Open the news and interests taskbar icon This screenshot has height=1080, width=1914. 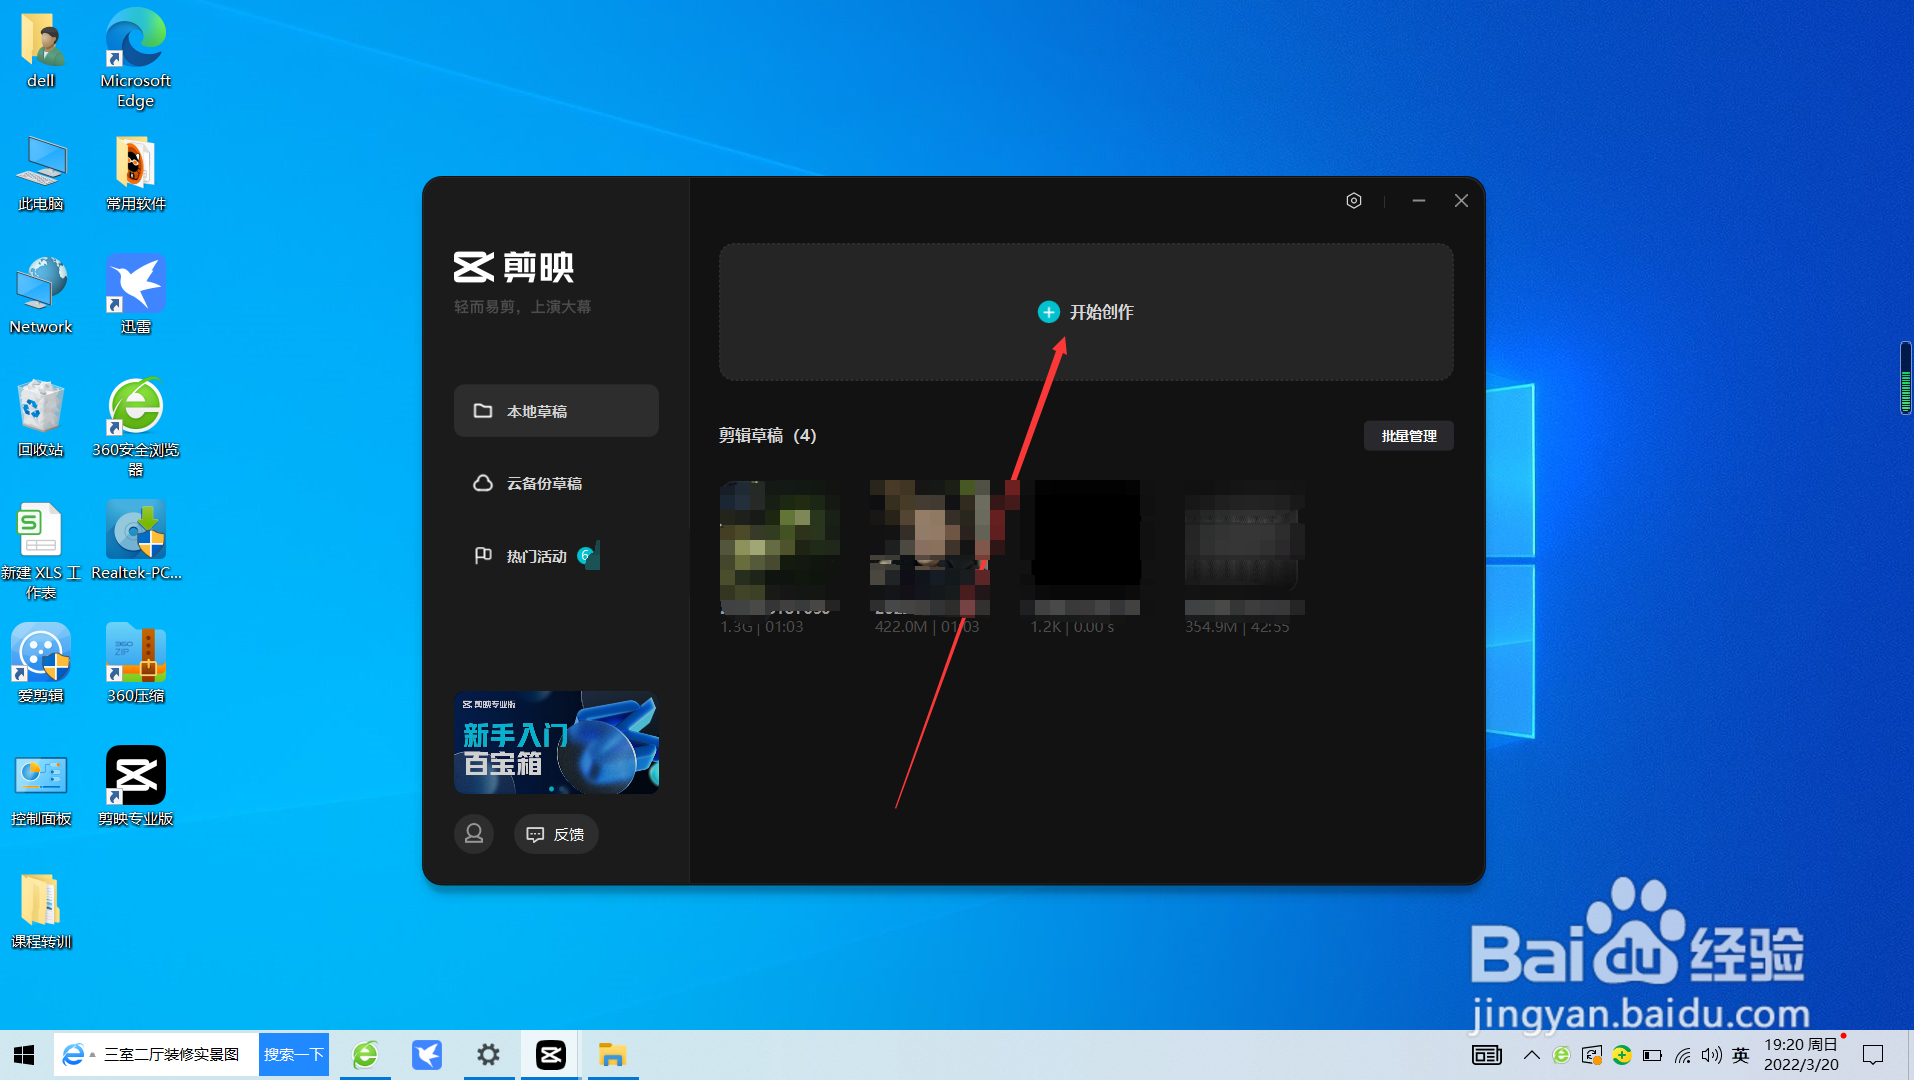click(x=1487, y=1055)
